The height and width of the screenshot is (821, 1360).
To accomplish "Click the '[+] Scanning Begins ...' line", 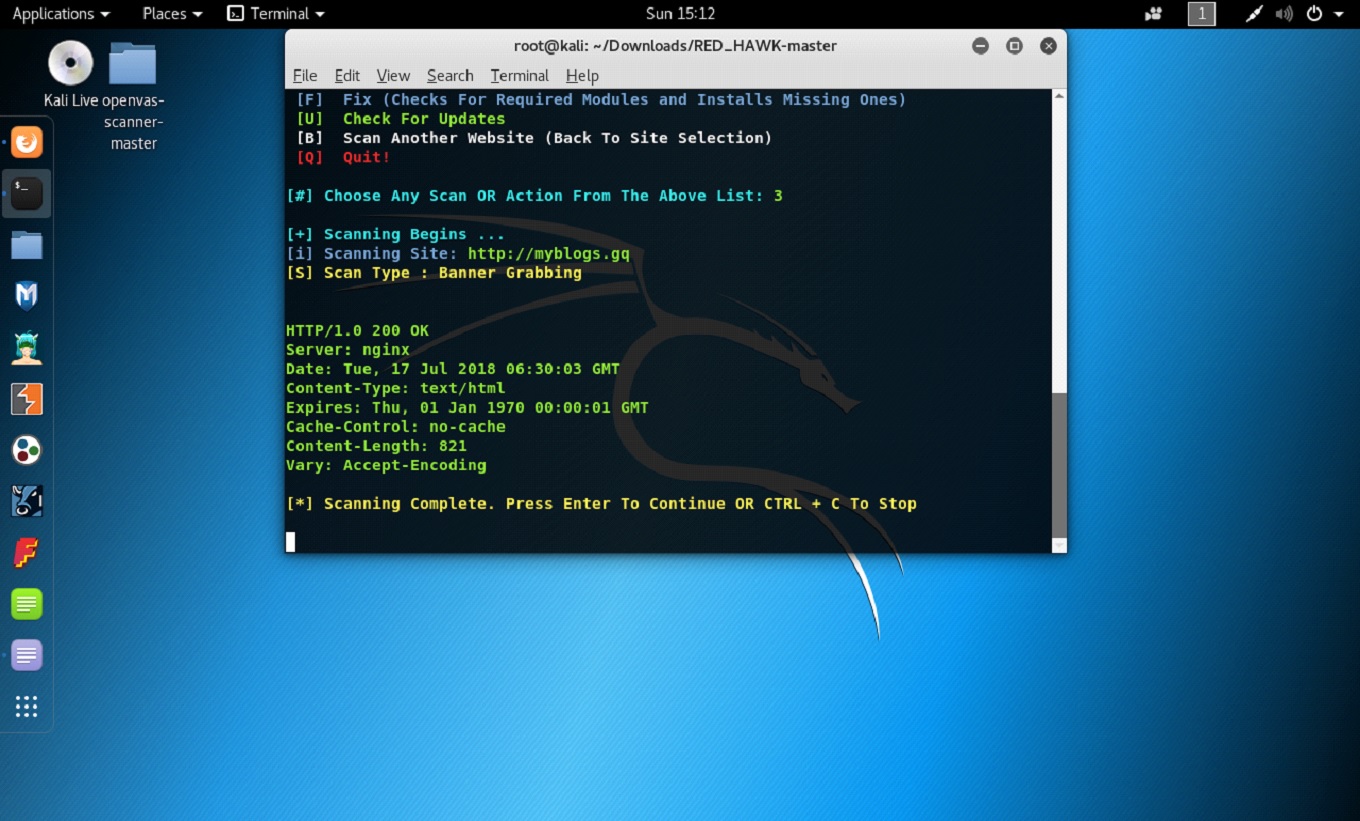I will point(395,235).
